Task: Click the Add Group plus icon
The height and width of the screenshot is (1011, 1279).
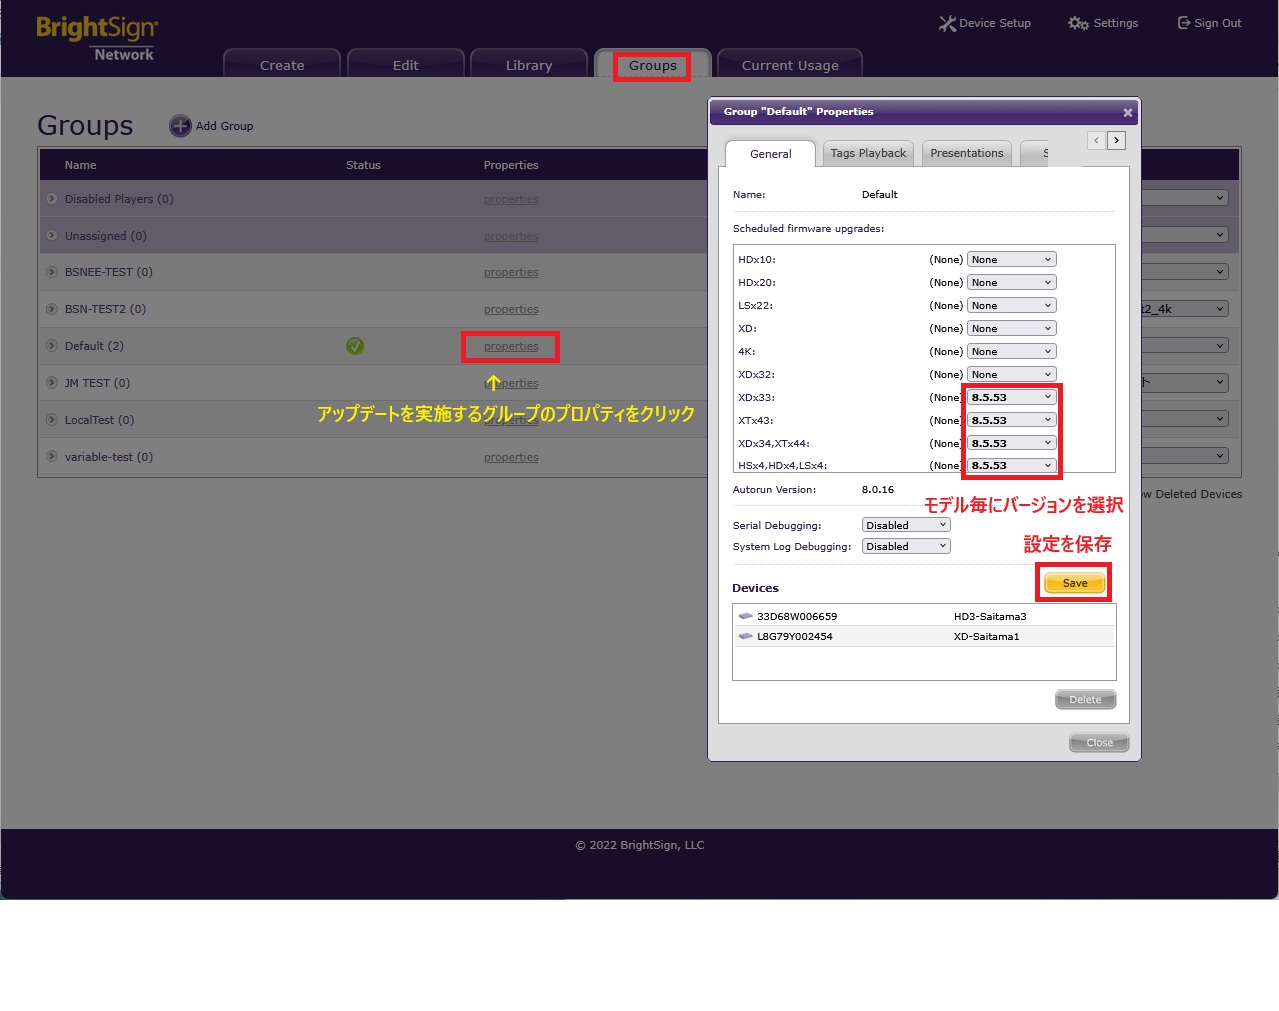Action: tap(180, 126)
